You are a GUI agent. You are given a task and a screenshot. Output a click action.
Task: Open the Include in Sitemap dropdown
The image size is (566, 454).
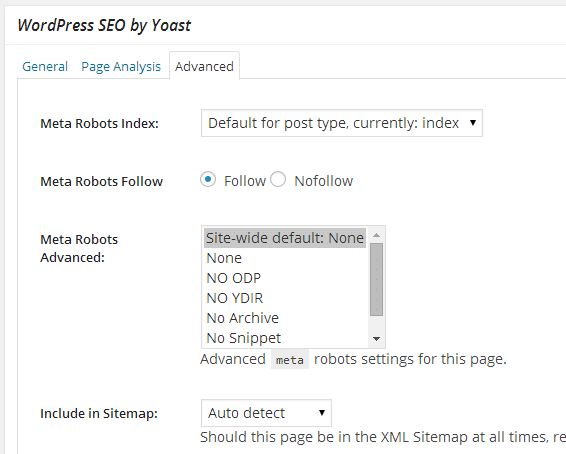(x=266, y=413)
